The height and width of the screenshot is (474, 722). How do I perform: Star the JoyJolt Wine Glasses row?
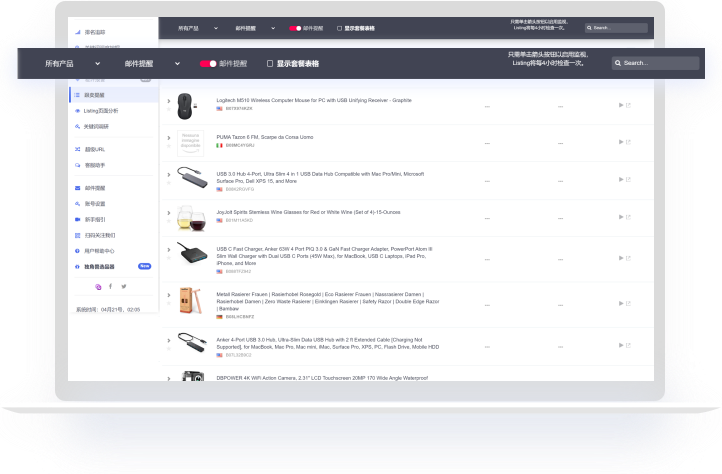pyautogui.click(x=169, y=221)
